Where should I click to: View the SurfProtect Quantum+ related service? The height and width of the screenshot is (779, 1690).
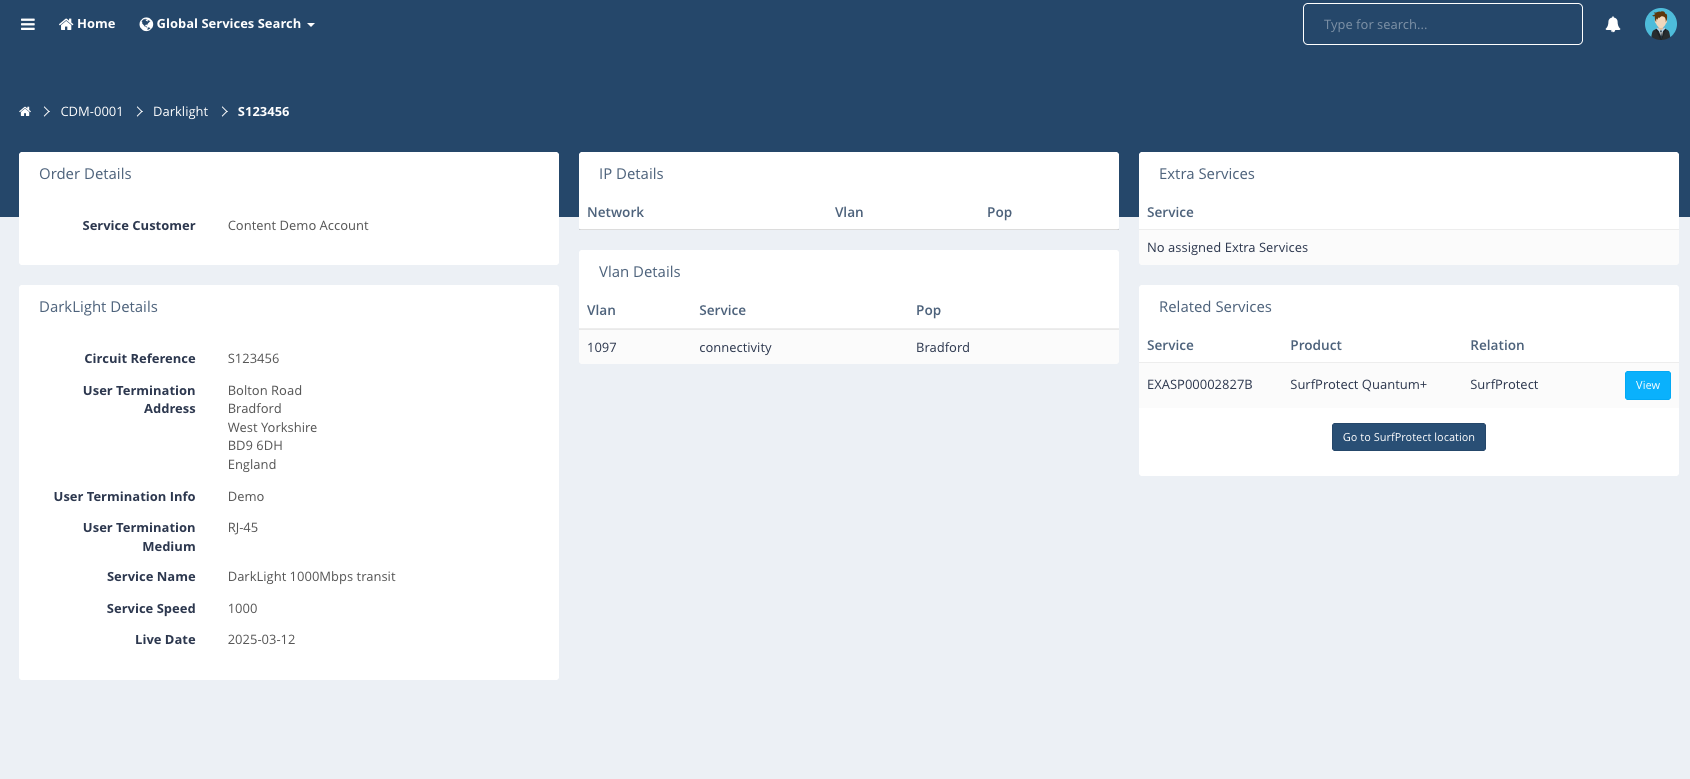pos(1647,385)
